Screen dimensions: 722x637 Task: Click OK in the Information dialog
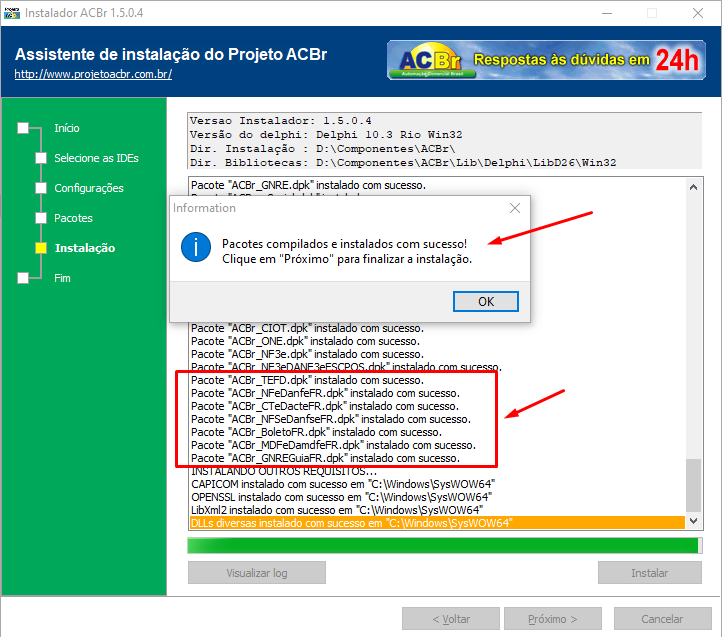(x=486, y=301)
